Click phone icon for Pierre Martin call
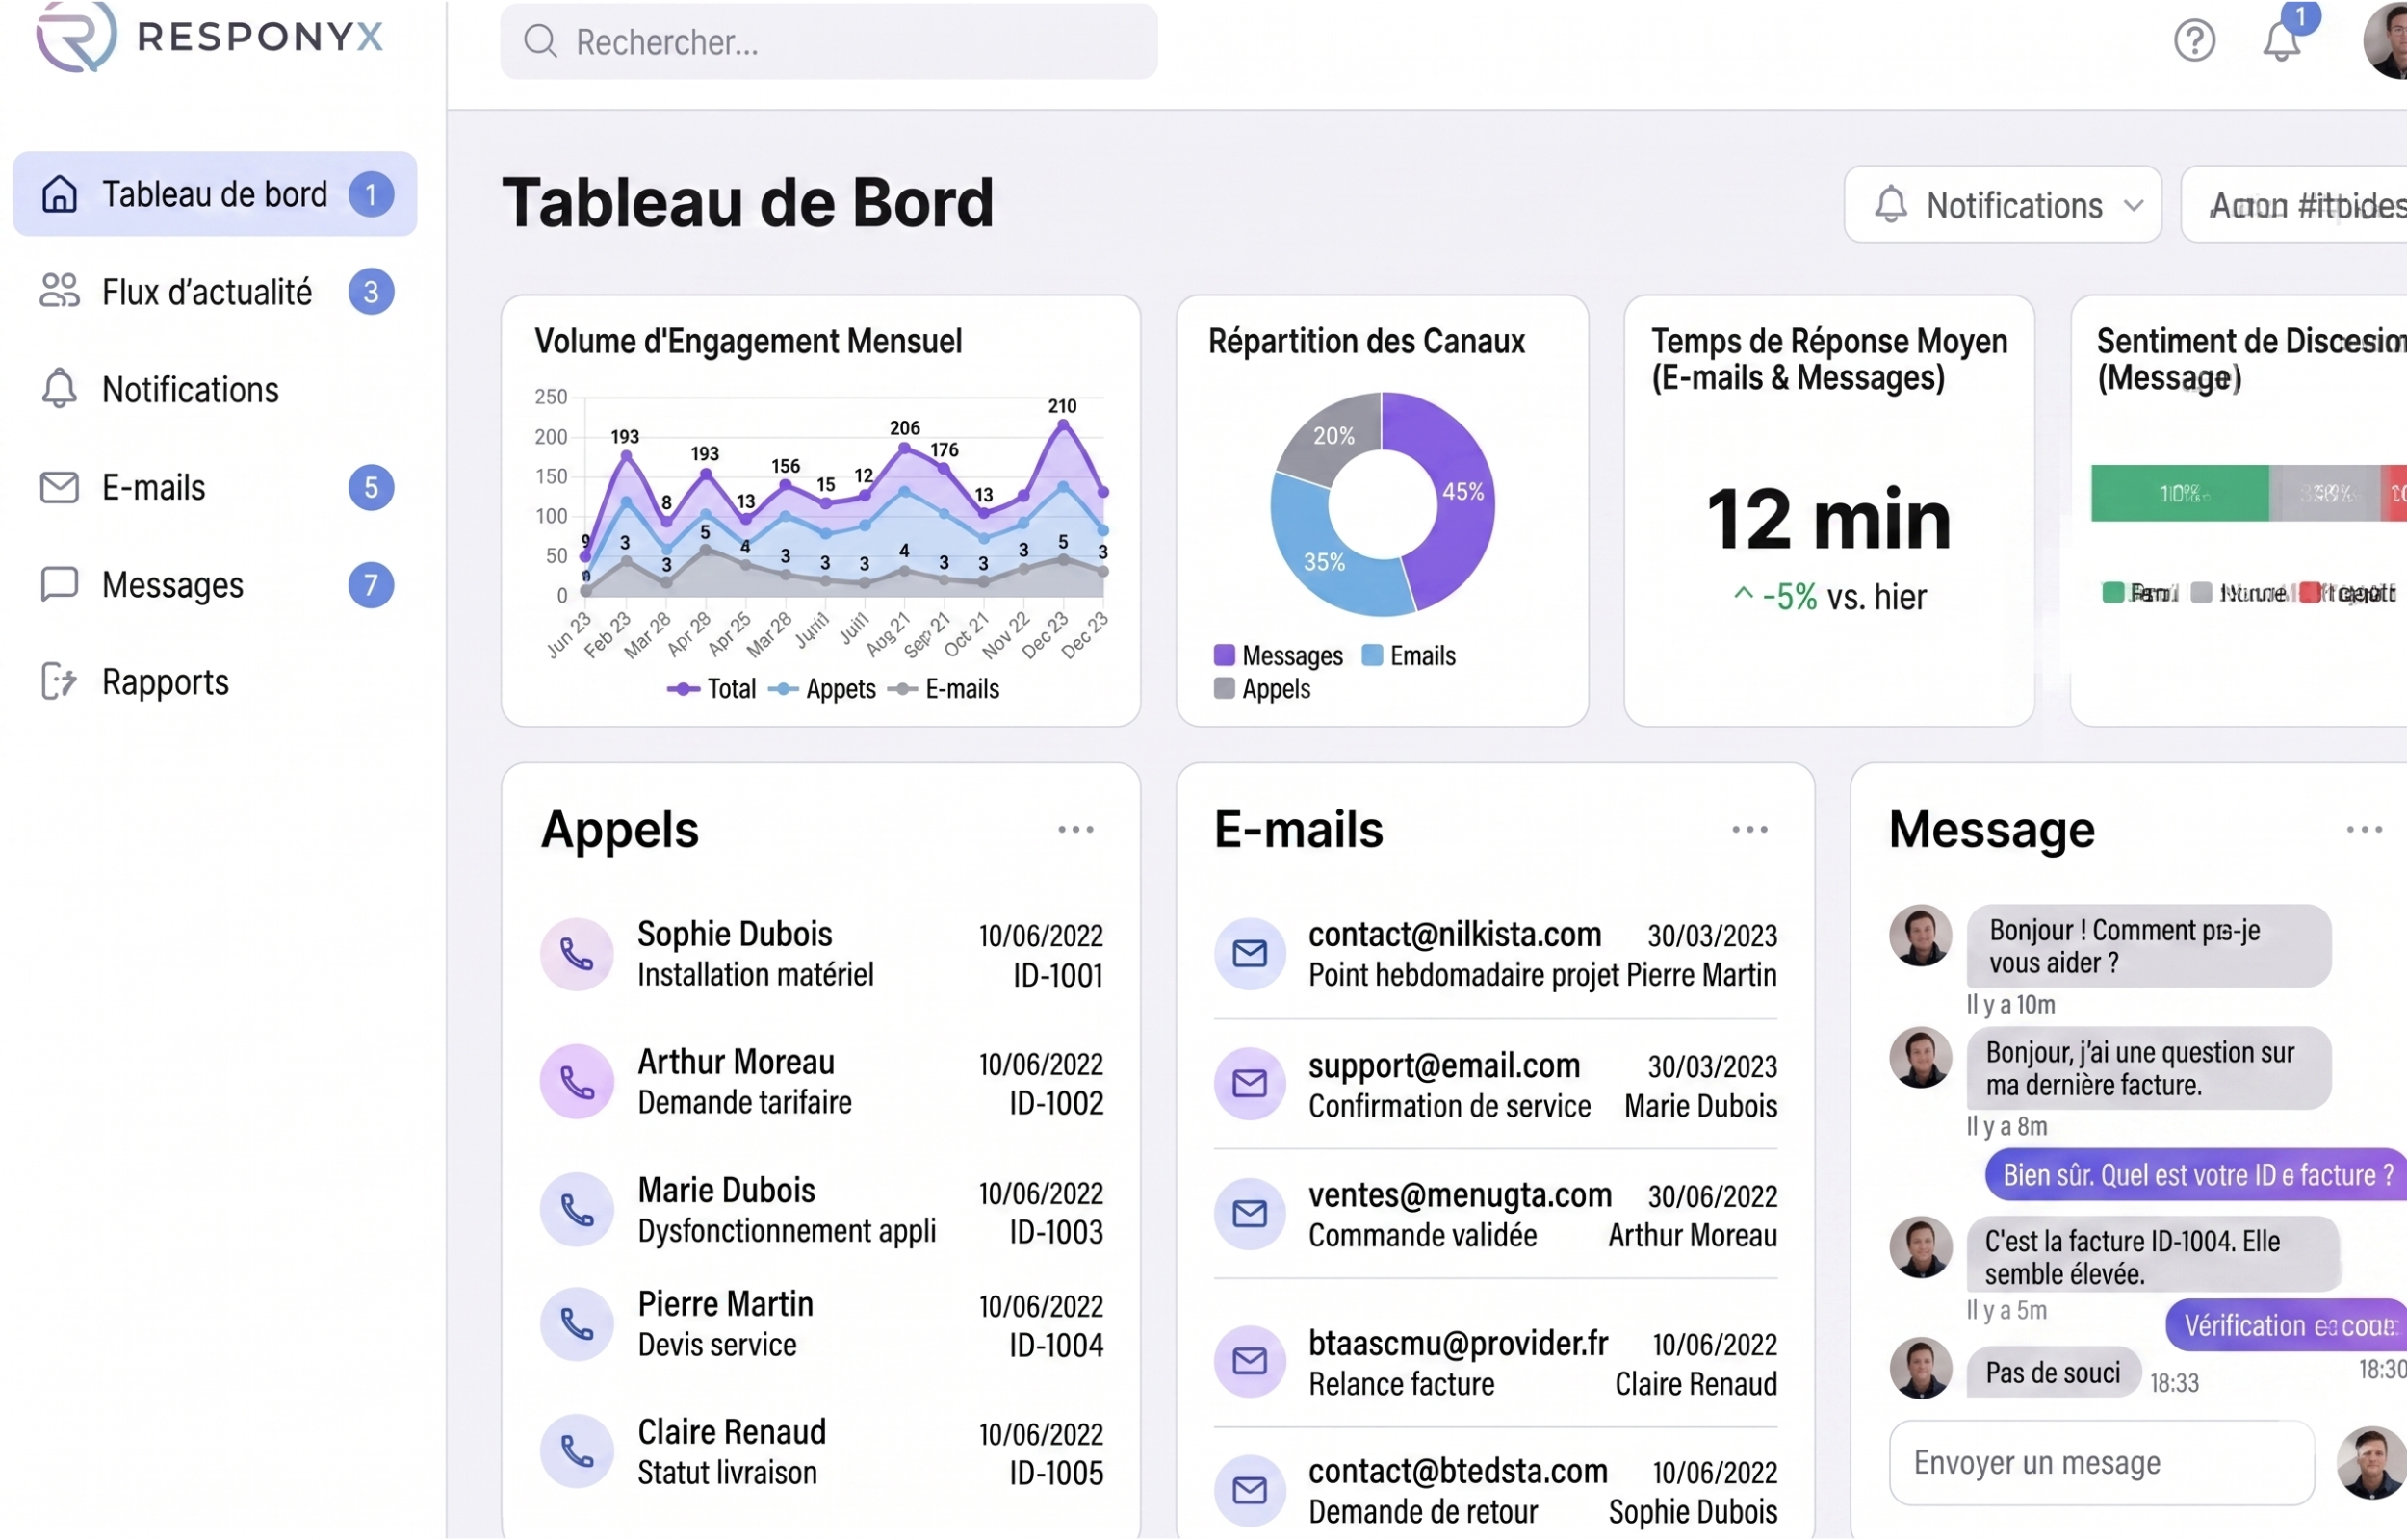This screenshot has height=1540, width=2407. click(x=576, y=1324)
